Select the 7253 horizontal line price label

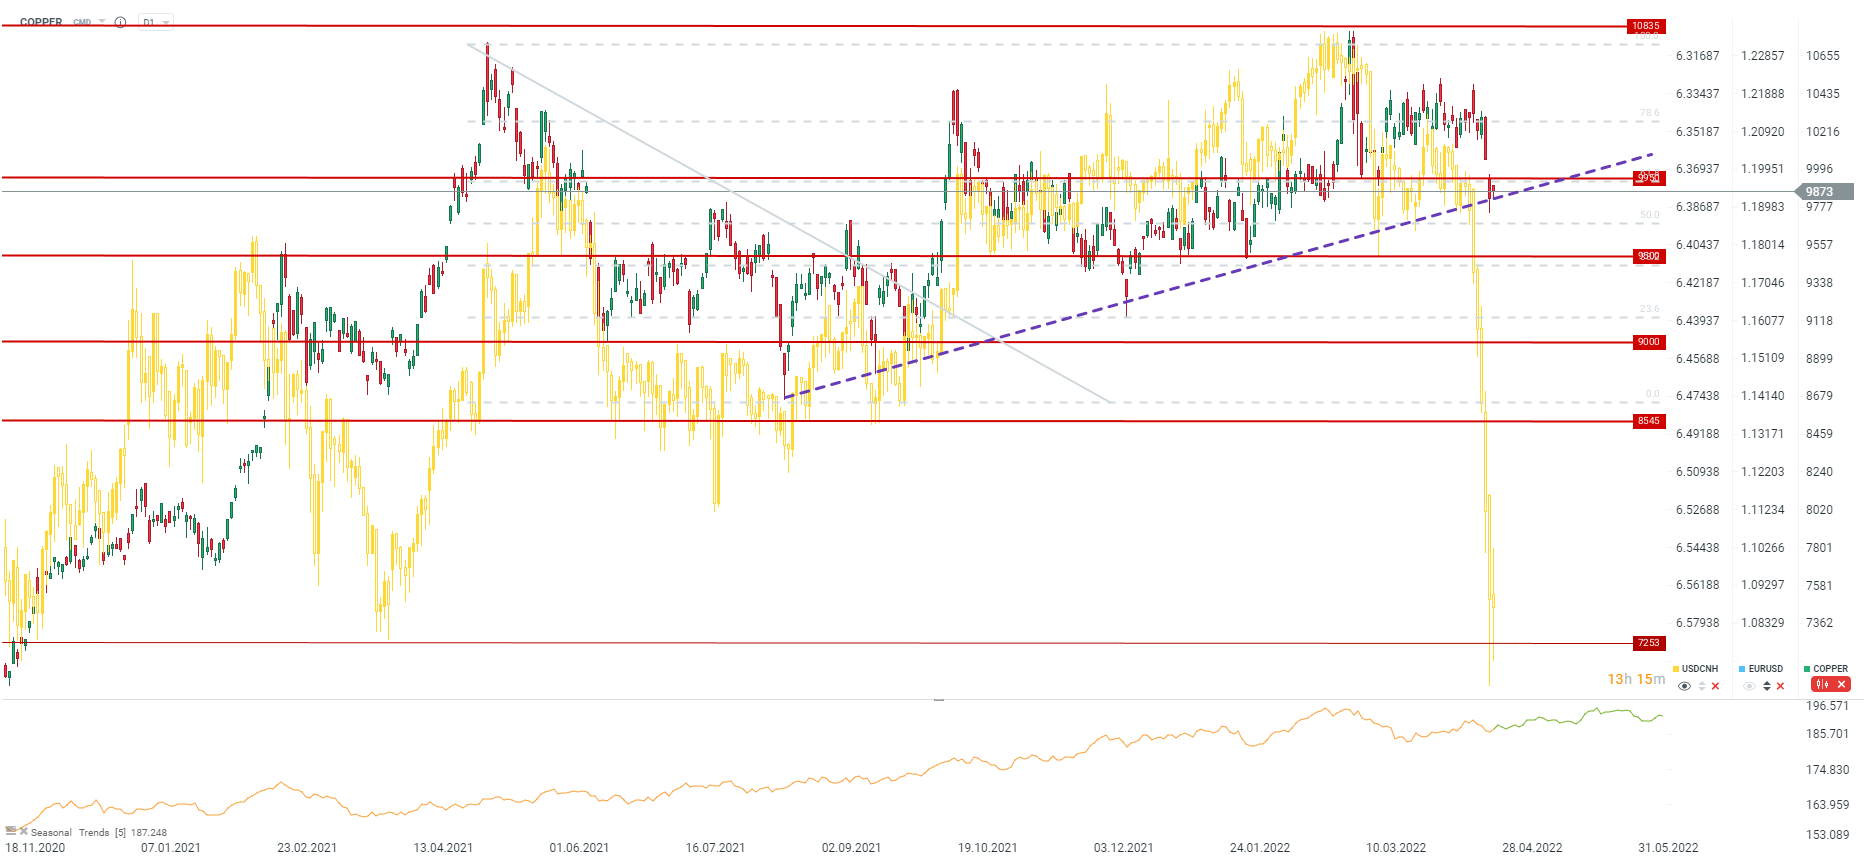(x=1648, y=643)
